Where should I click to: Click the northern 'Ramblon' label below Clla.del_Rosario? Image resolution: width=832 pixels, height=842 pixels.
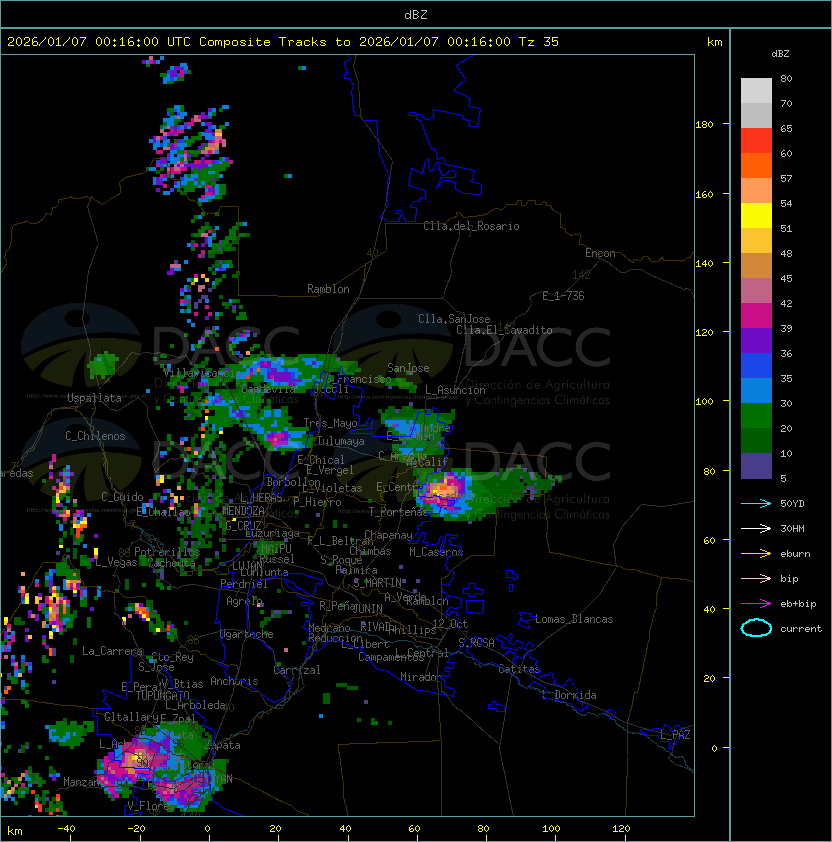pyautogui.click(x=328, y=289)
